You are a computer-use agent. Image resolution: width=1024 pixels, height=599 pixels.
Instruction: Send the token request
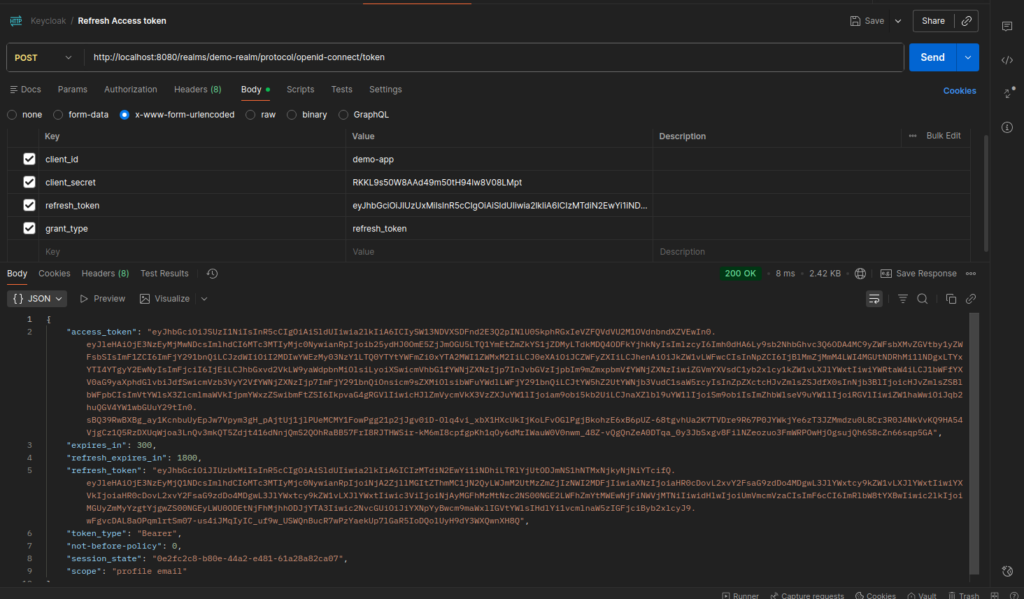(932, 57)
